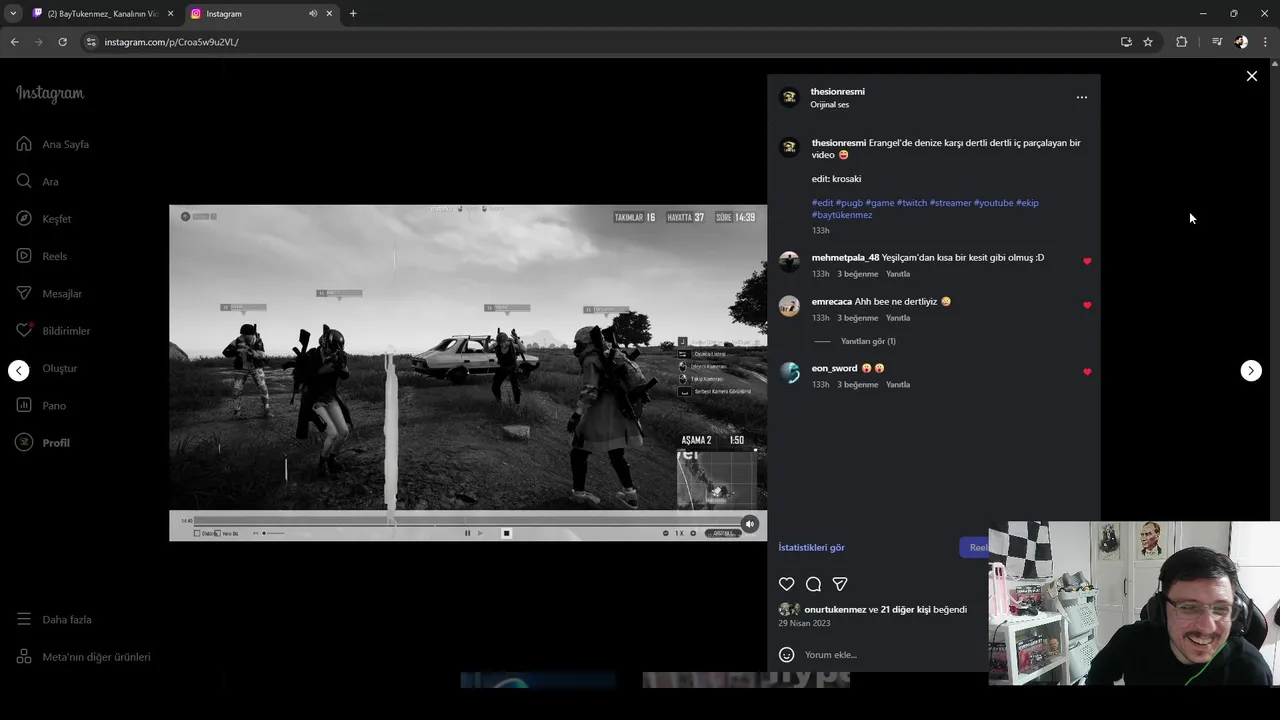View İstatistikleri gör insights

point(812,547)
